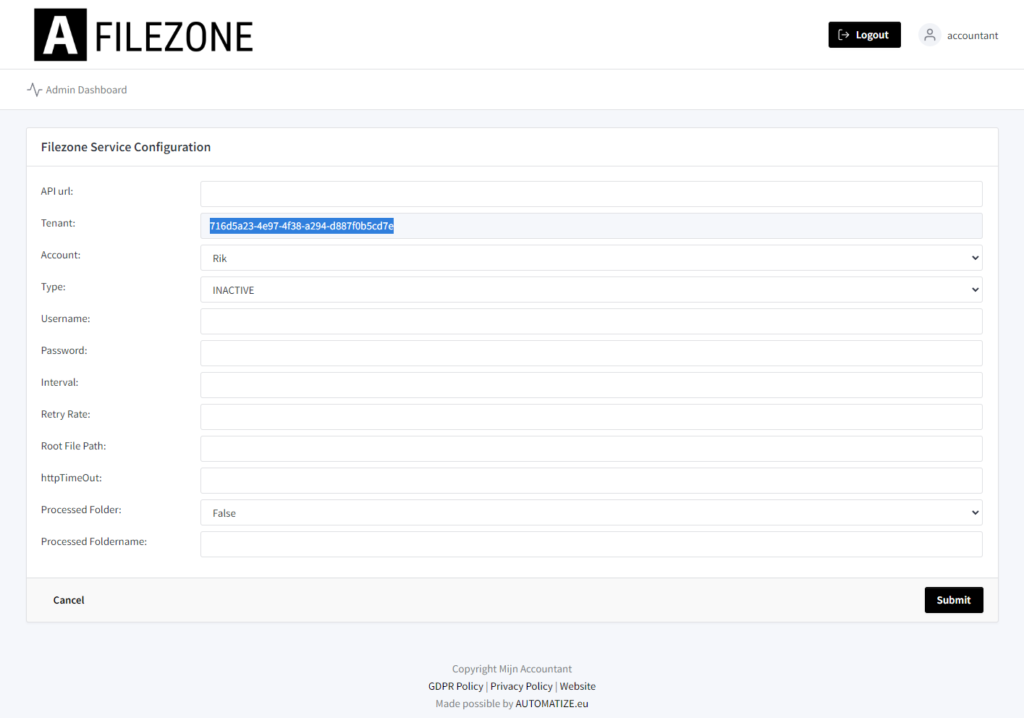1024x718 pixels.
Task: Open the Admin Dashboard menu item
Action: pyautogui.click(x=77, y=90)
